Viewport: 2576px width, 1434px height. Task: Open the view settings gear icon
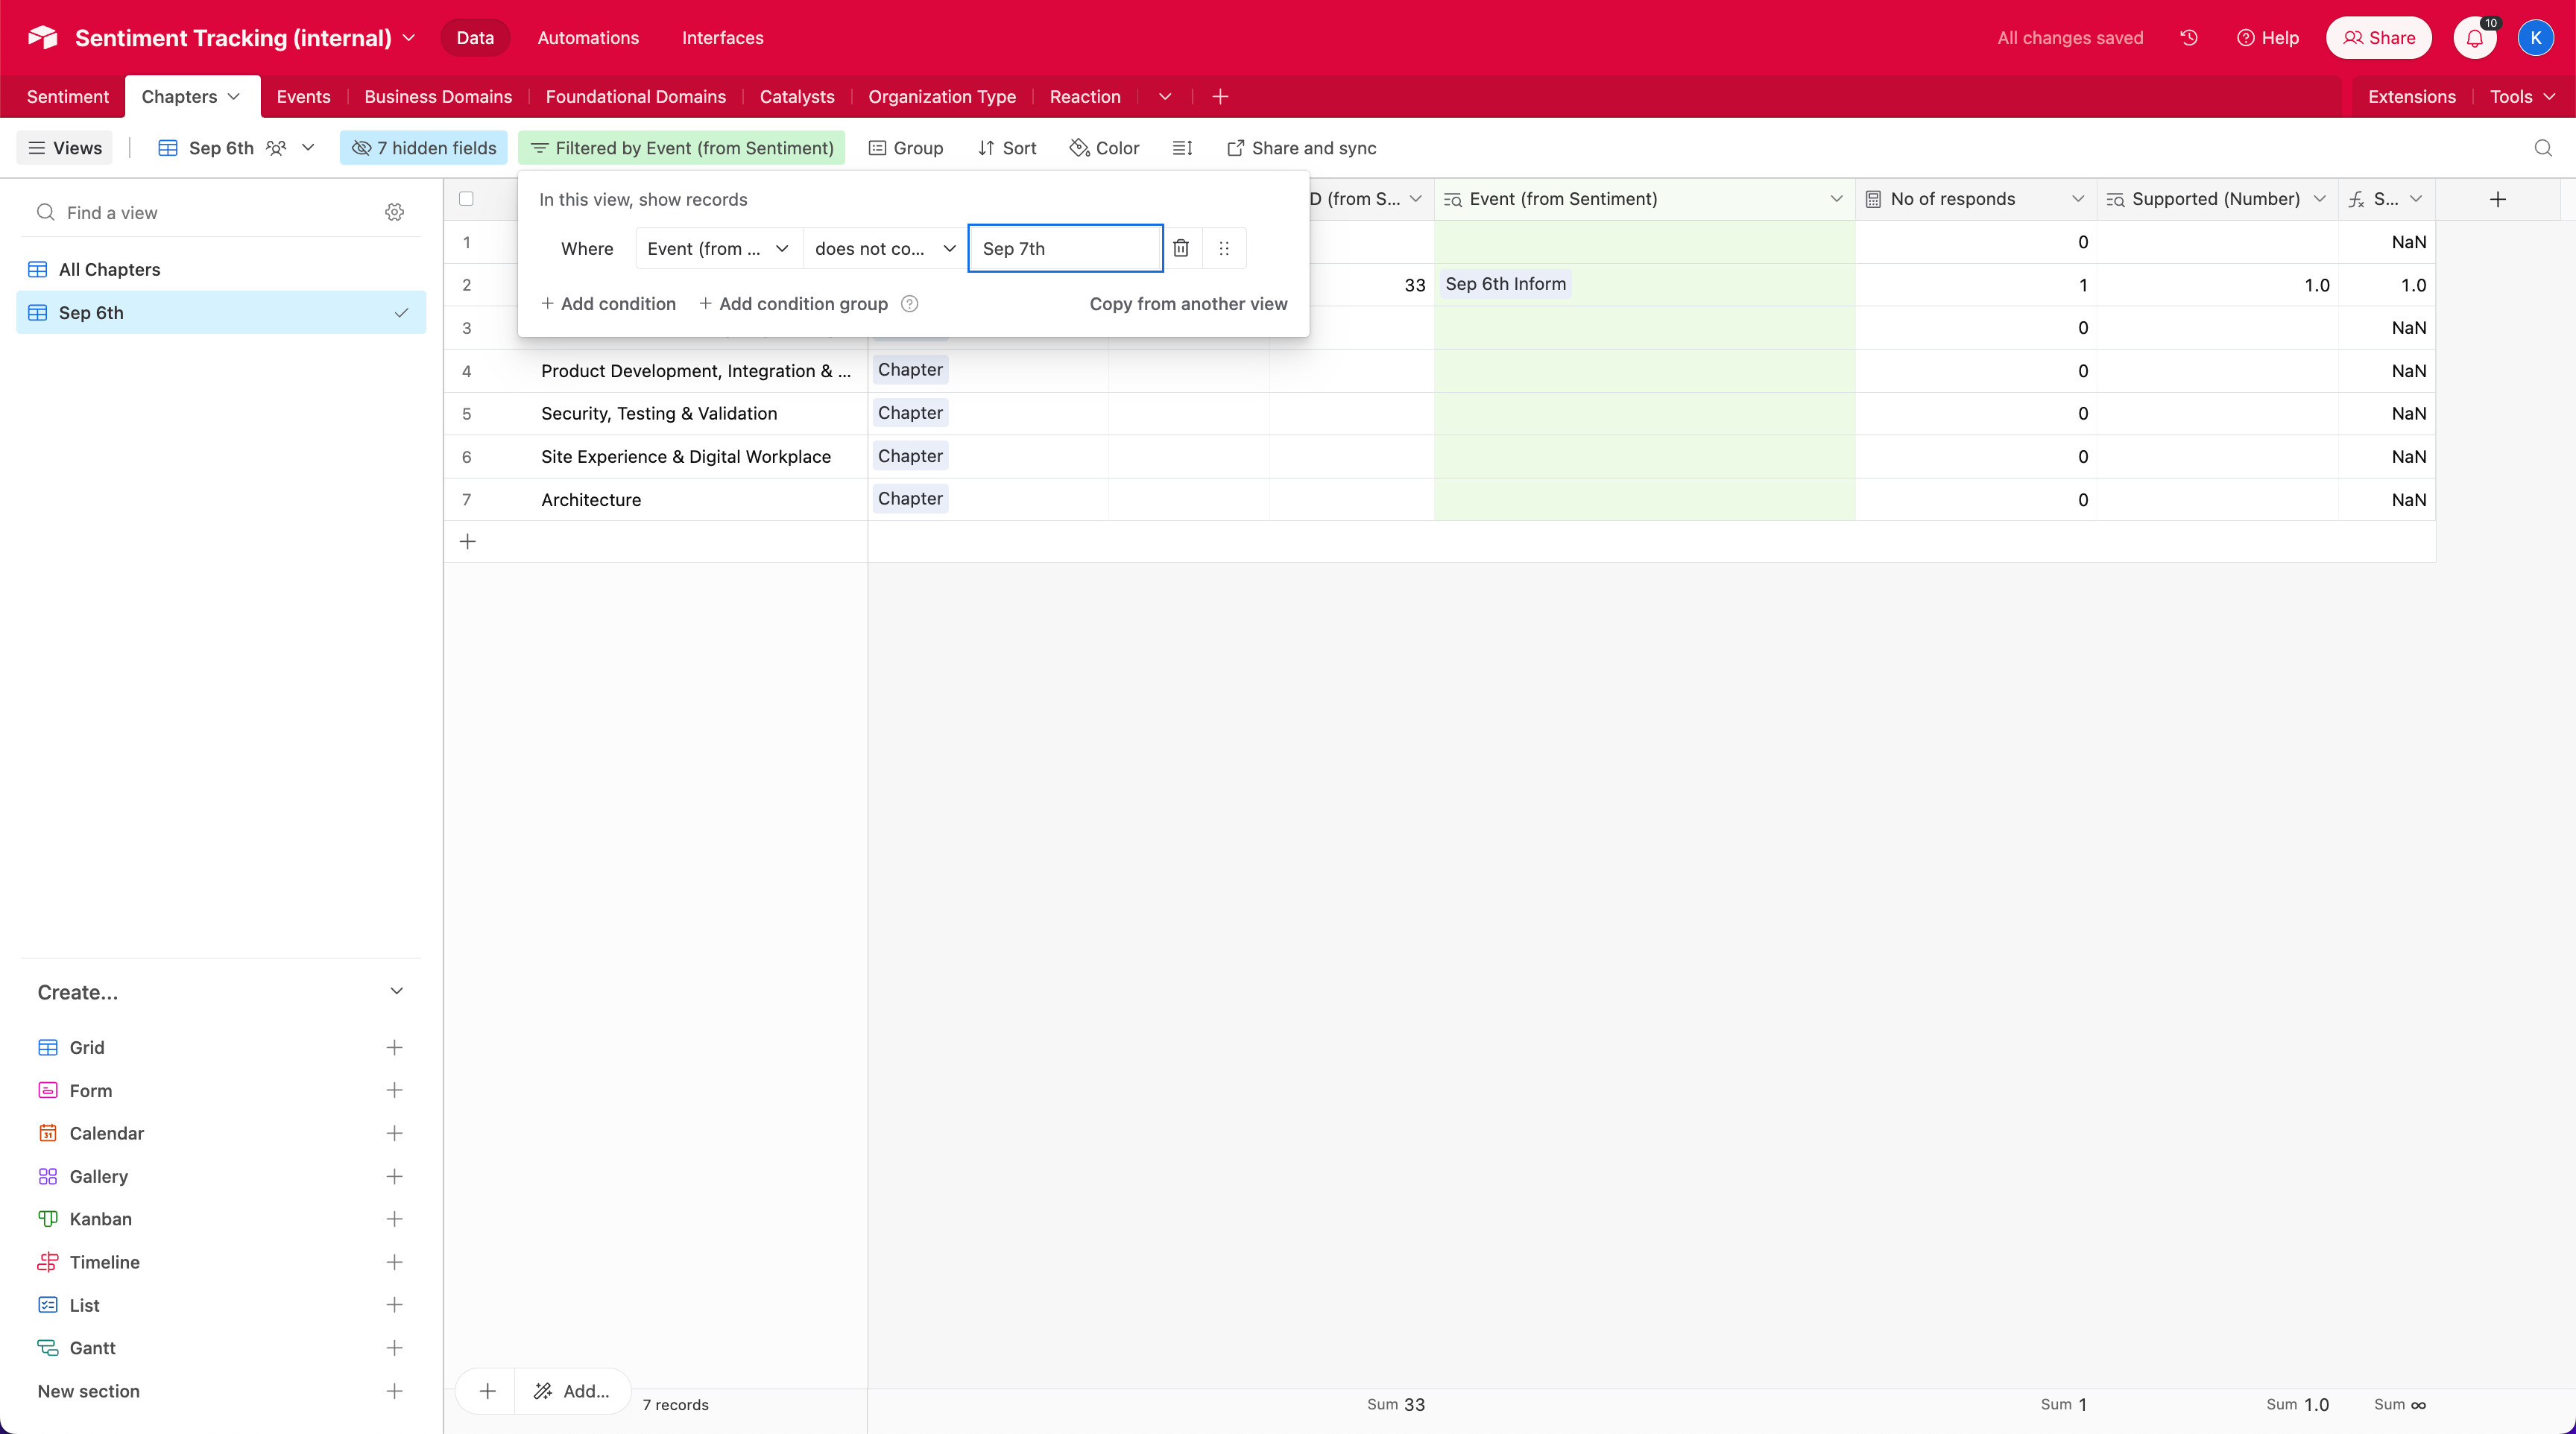[x=395, y=212]
